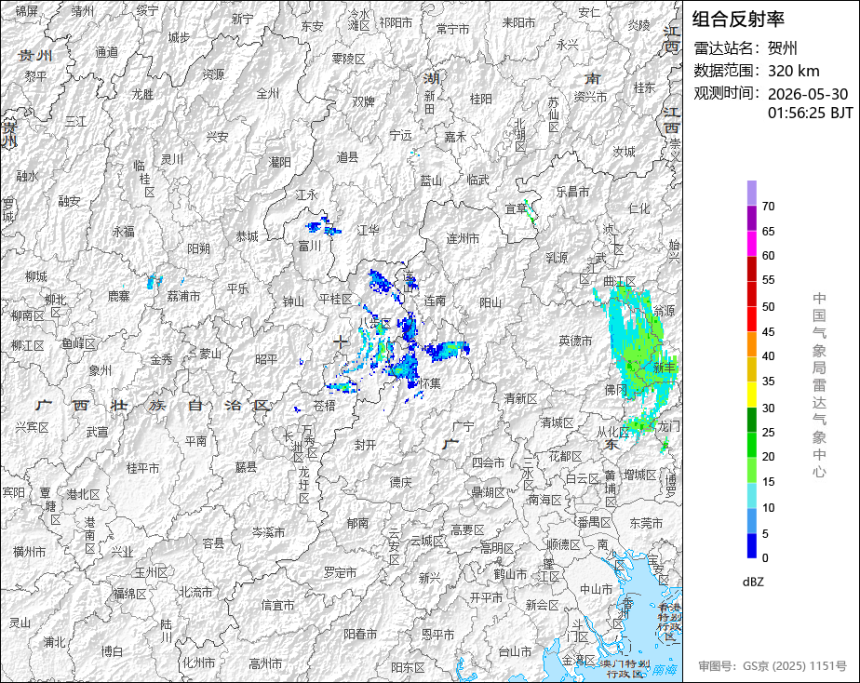Click the radar station name 贺州
The height and width of the screenshot is (683, 860).
point(783,48)
